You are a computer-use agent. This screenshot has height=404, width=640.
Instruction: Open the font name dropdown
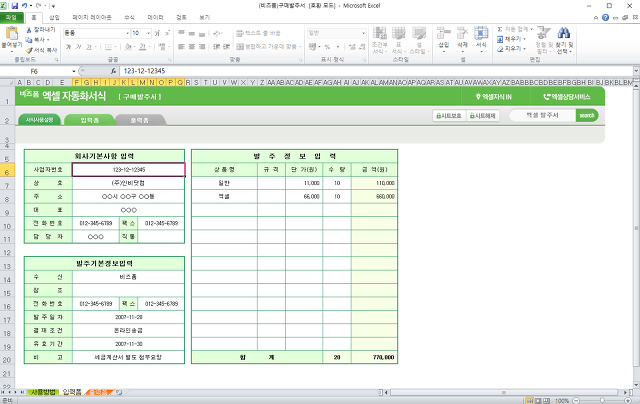click(127, 33)
